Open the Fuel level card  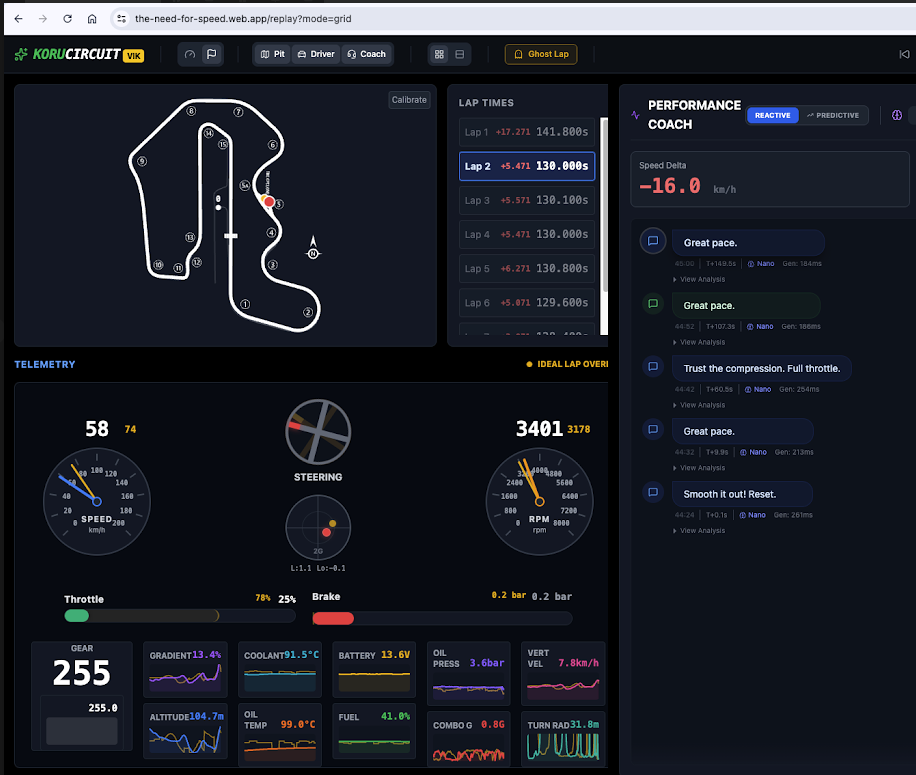[374, 731]
